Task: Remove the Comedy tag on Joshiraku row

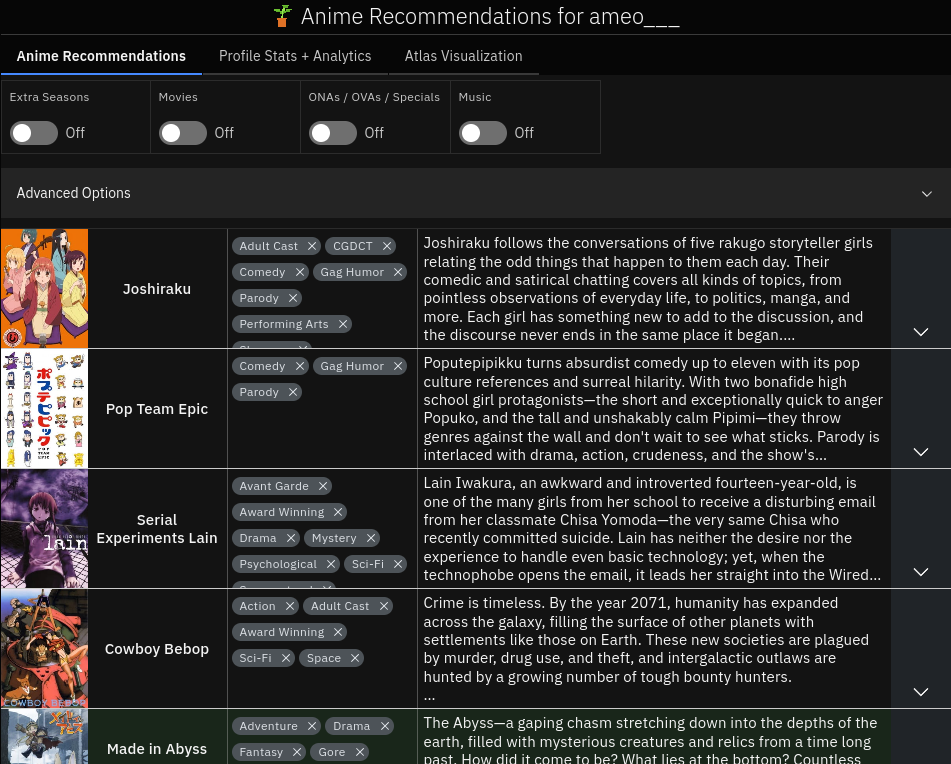Action: [x=300, y=272]
